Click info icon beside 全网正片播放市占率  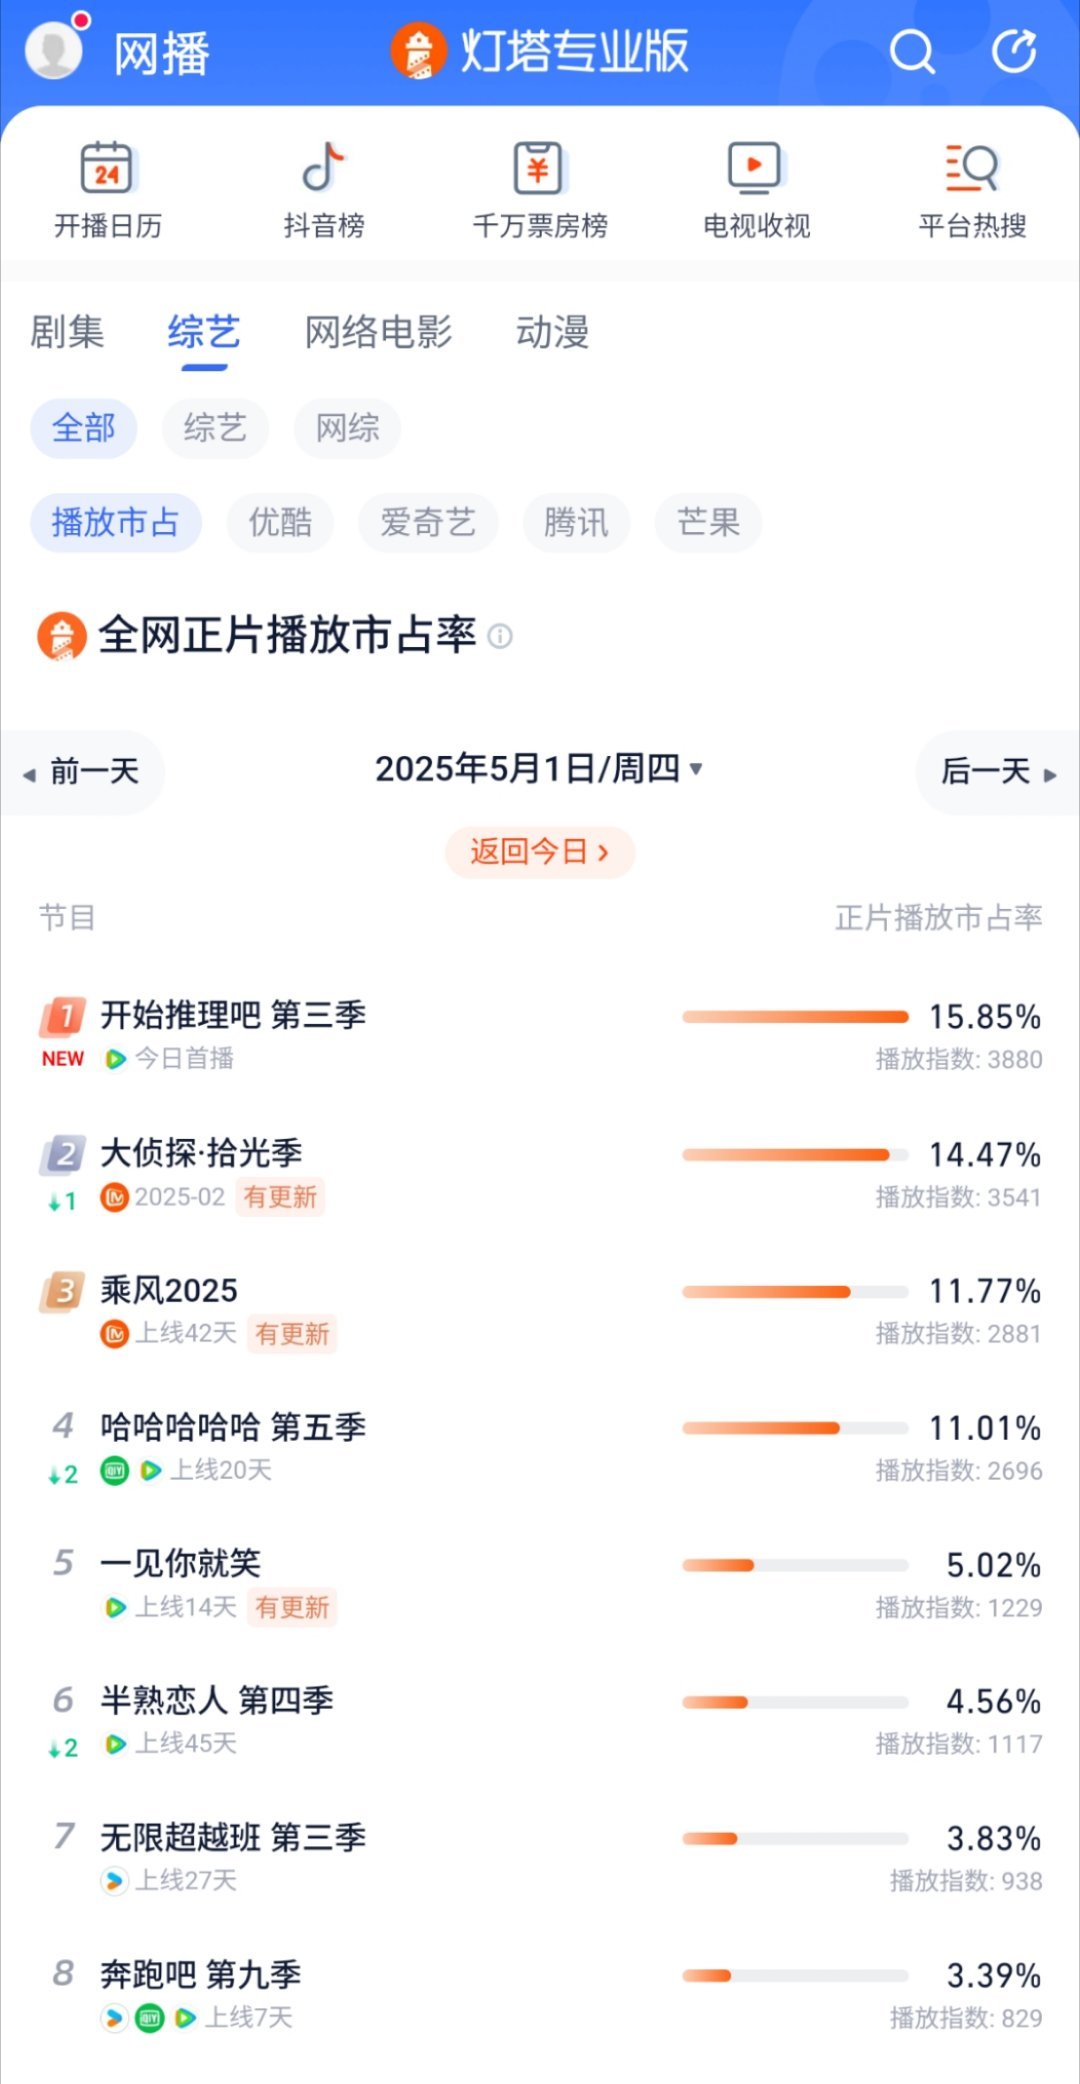500,636
